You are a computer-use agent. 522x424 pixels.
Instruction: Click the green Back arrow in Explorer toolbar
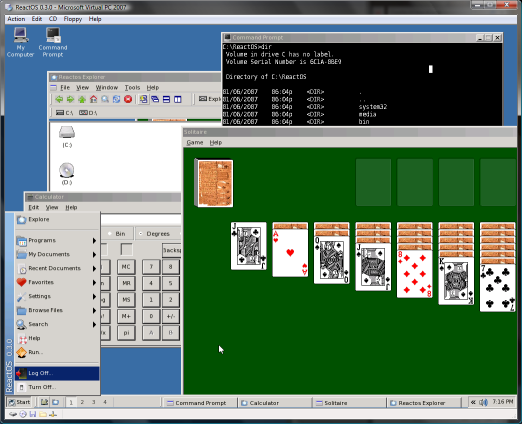pos(59,99)
